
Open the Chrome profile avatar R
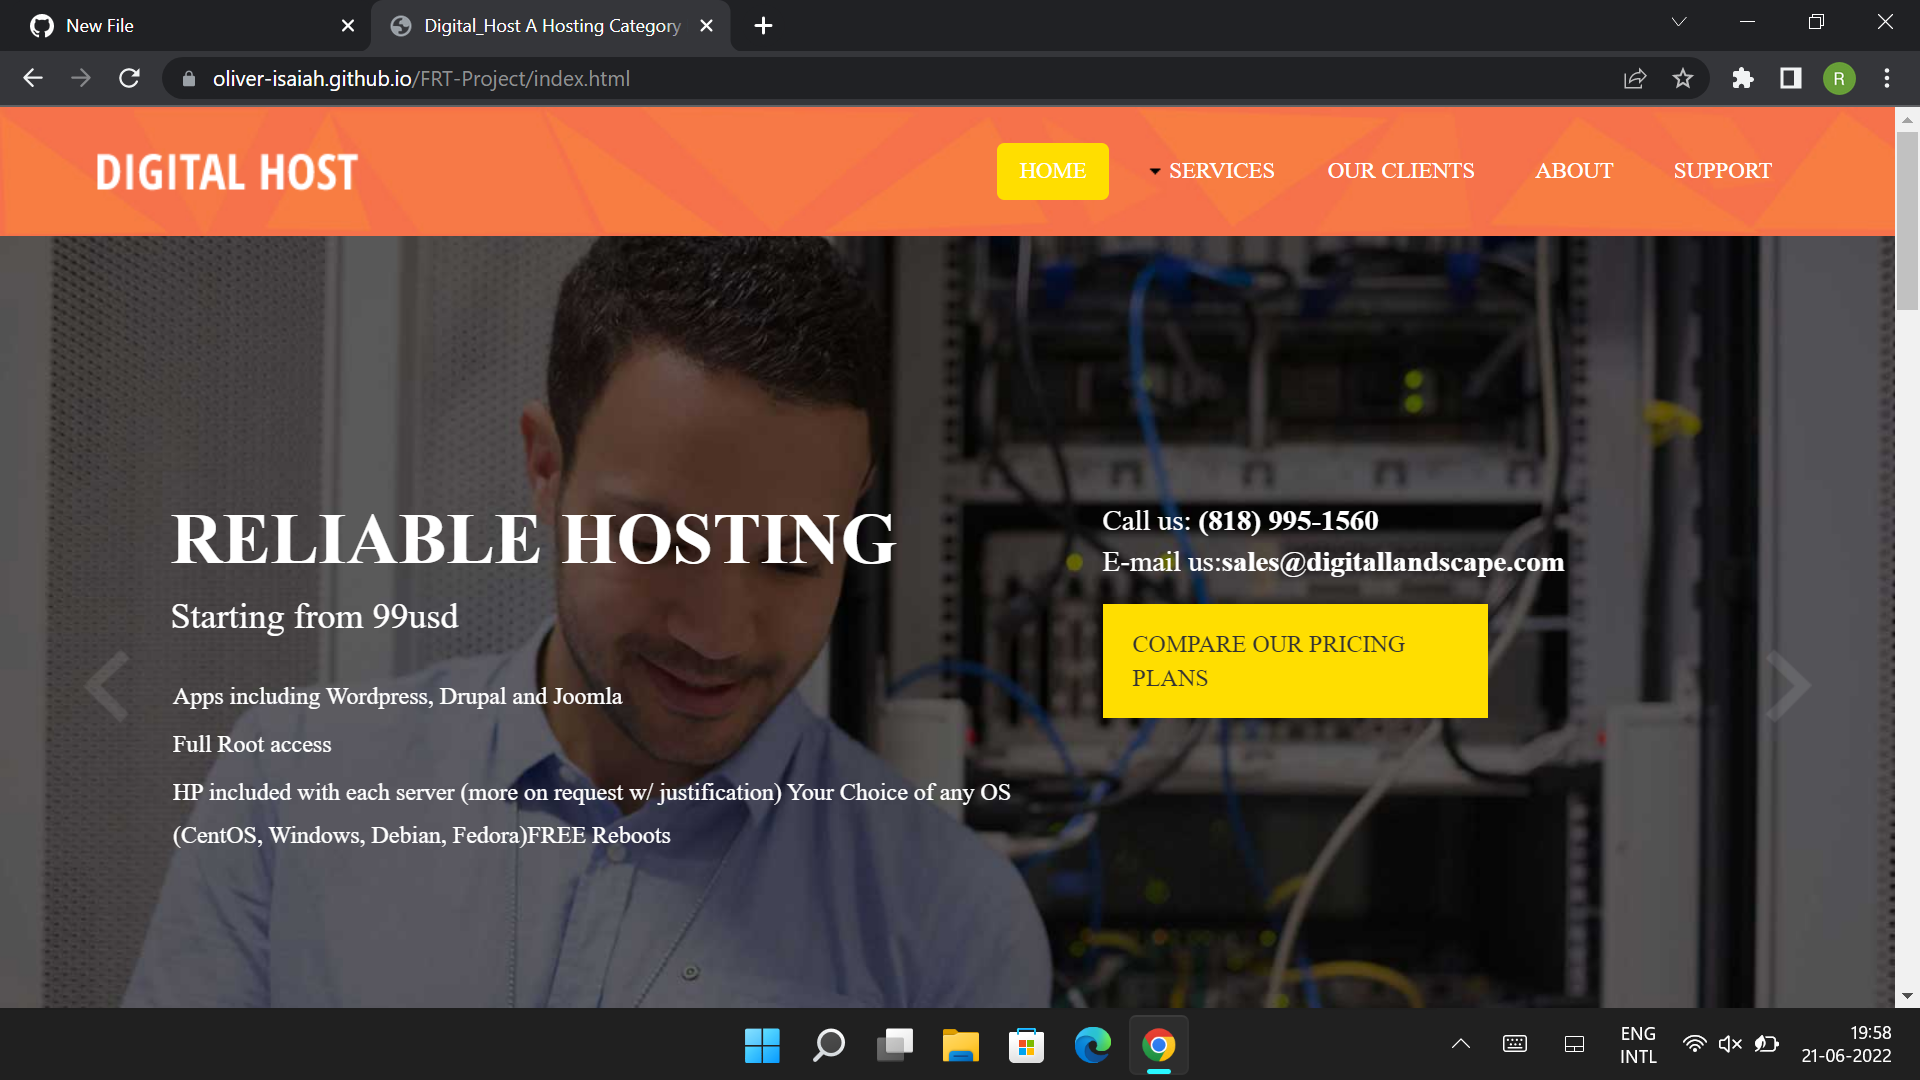pos(1839,78)
